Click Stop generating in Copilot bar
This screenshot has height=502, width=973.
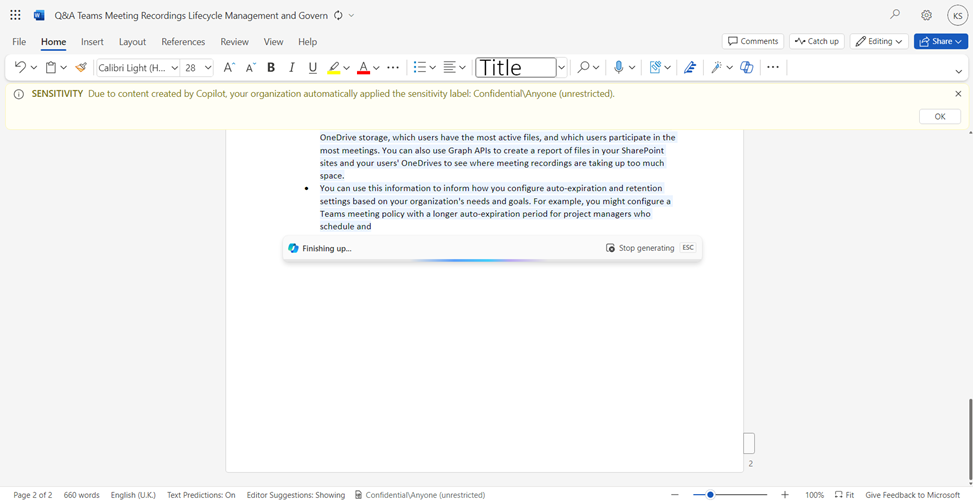tap(640, 248)
